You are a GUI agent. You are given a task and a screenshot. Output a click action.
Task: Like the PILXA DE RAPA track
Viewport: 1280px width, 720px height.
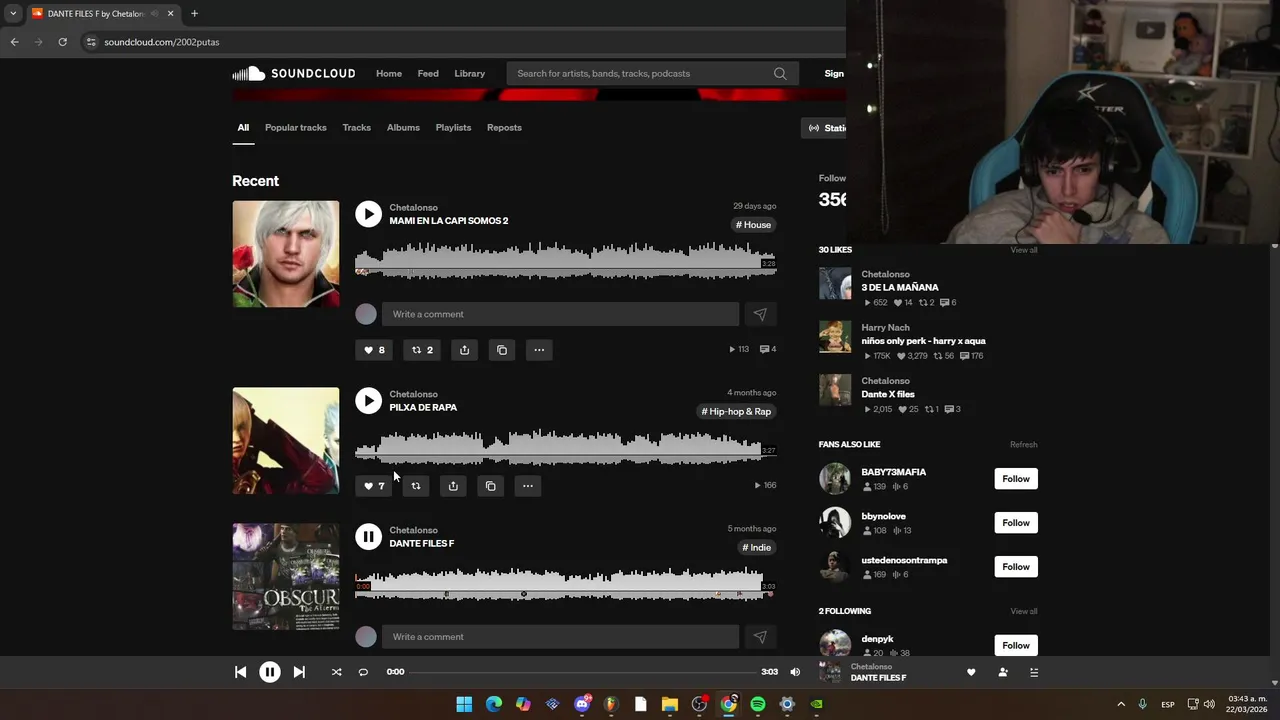pyautogui.click(x=374, y=486)
